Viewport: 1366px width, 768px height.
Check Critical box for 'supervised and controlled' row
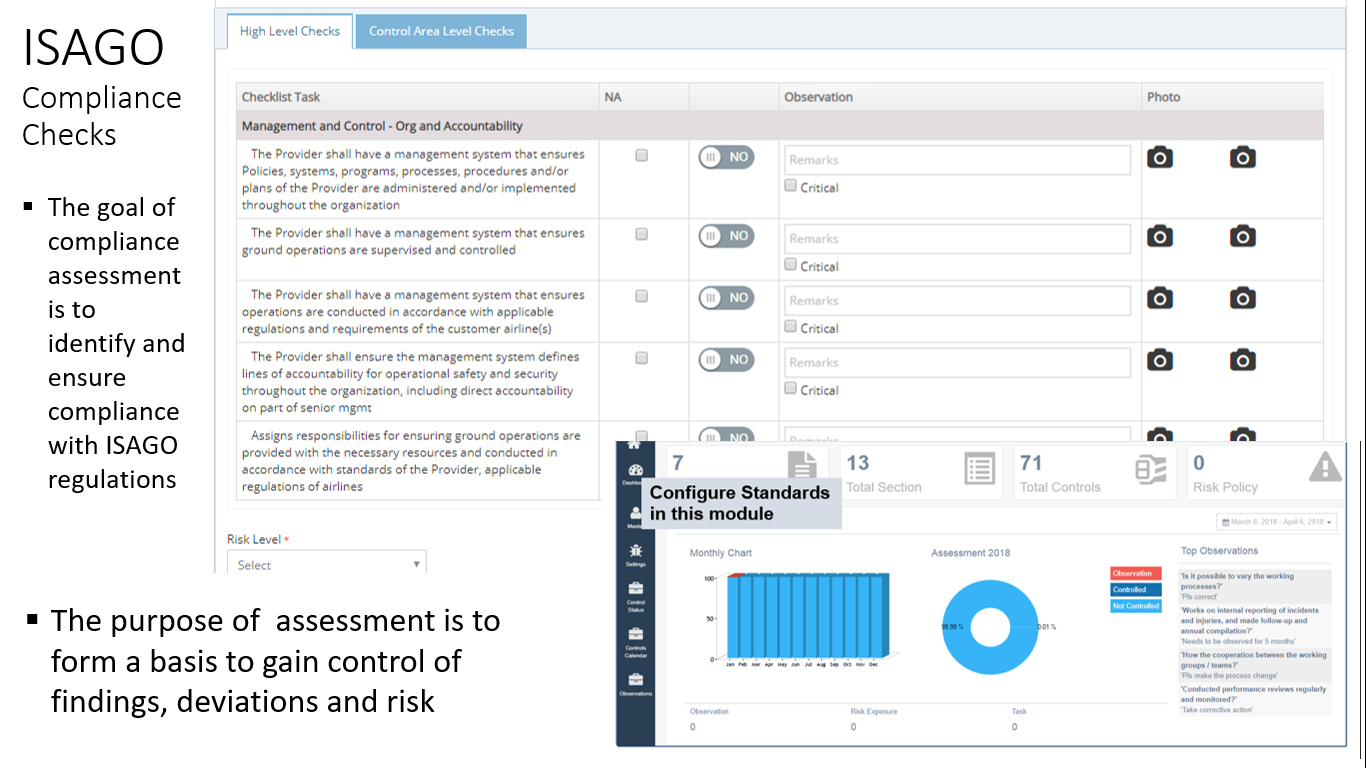791,265
